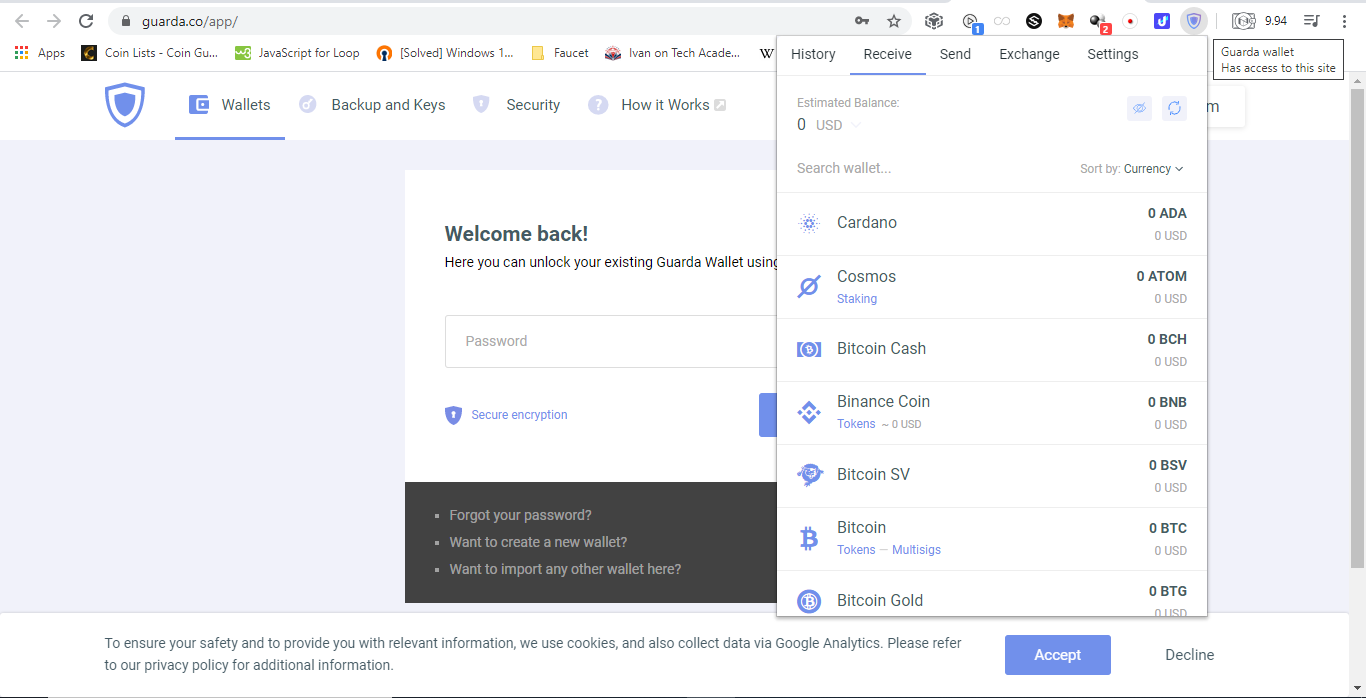Accept the cookies notice

(1058, 655)
